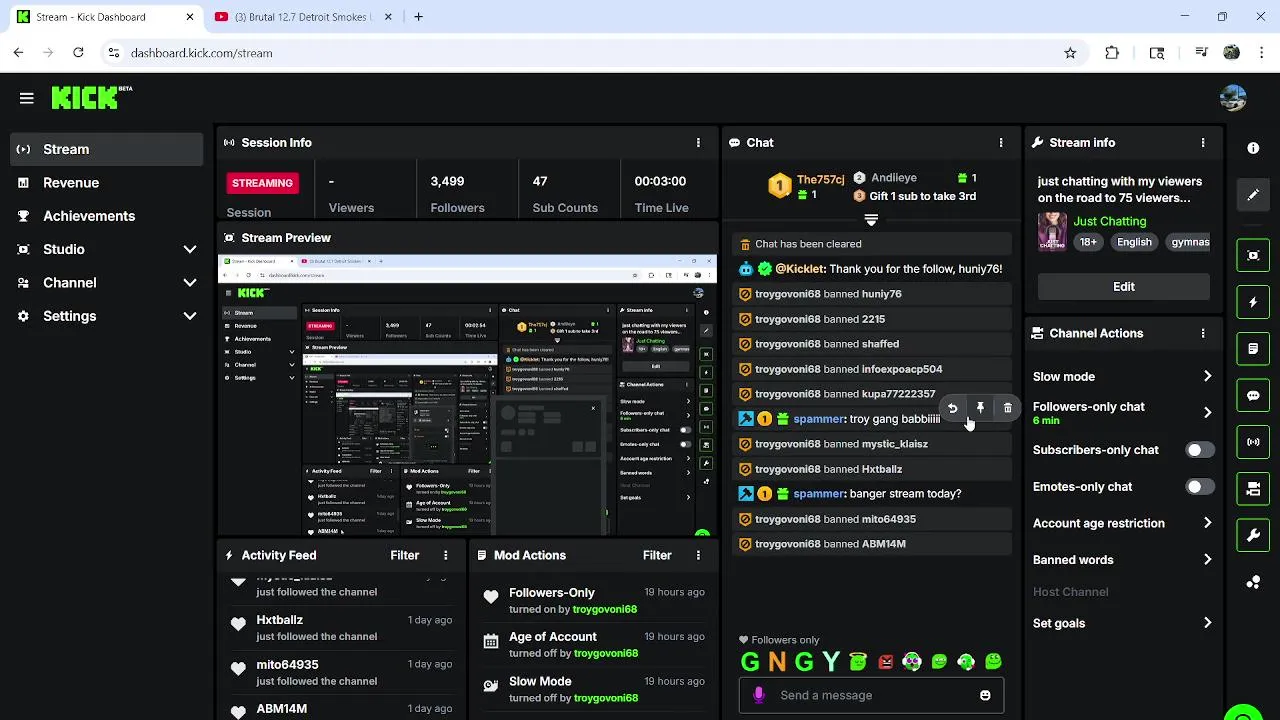This screenshot has width=1280, height=720.
Task: Pin spammer's 'troy gang' chat message
Action: tap(980, 408)
